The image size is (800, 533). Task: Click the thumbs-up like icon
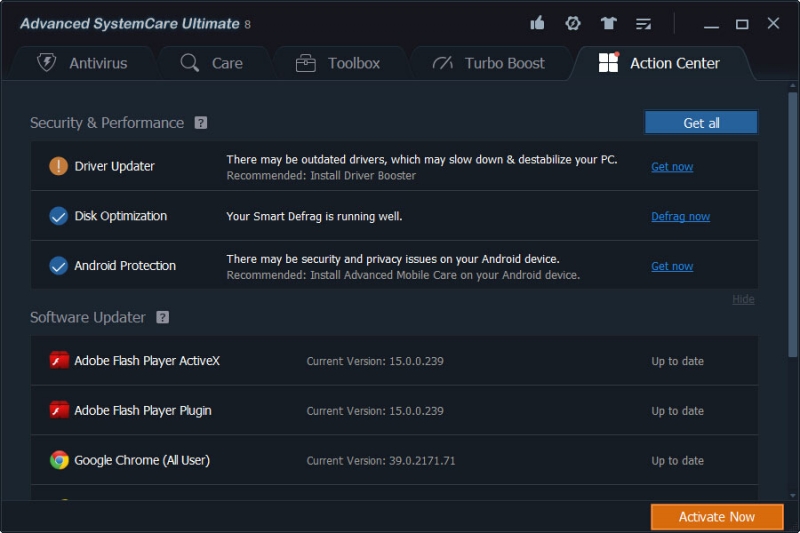(x=537, y=23)
